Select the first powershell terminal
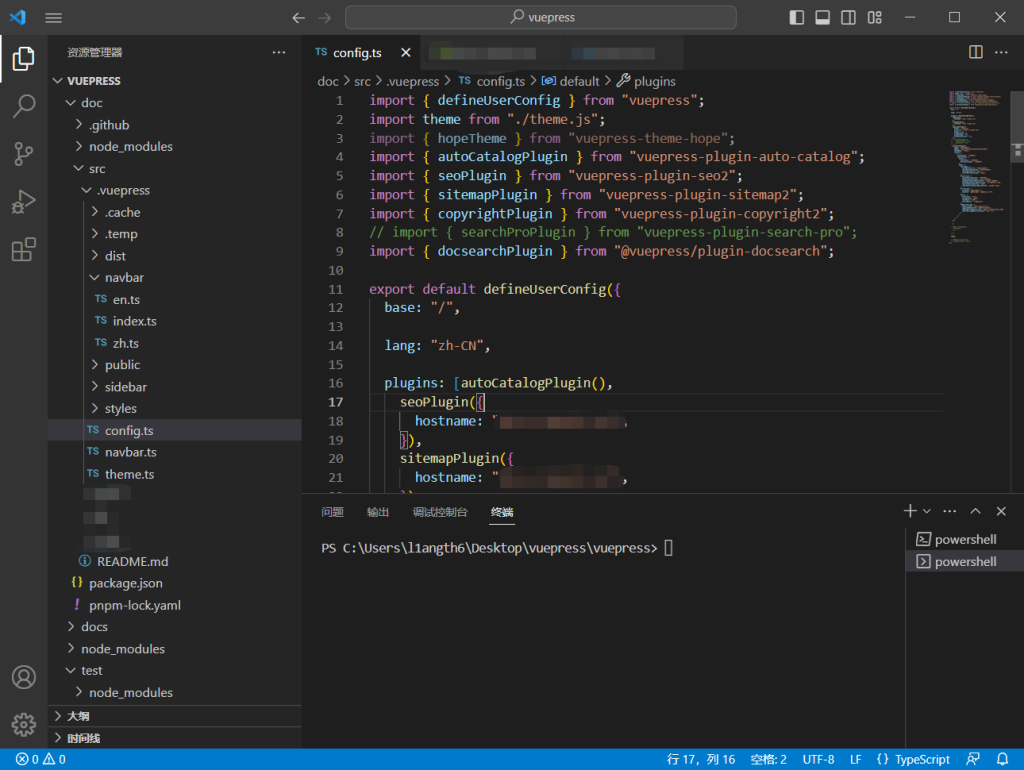1024x770 pixels. click(x=965, y=539)
